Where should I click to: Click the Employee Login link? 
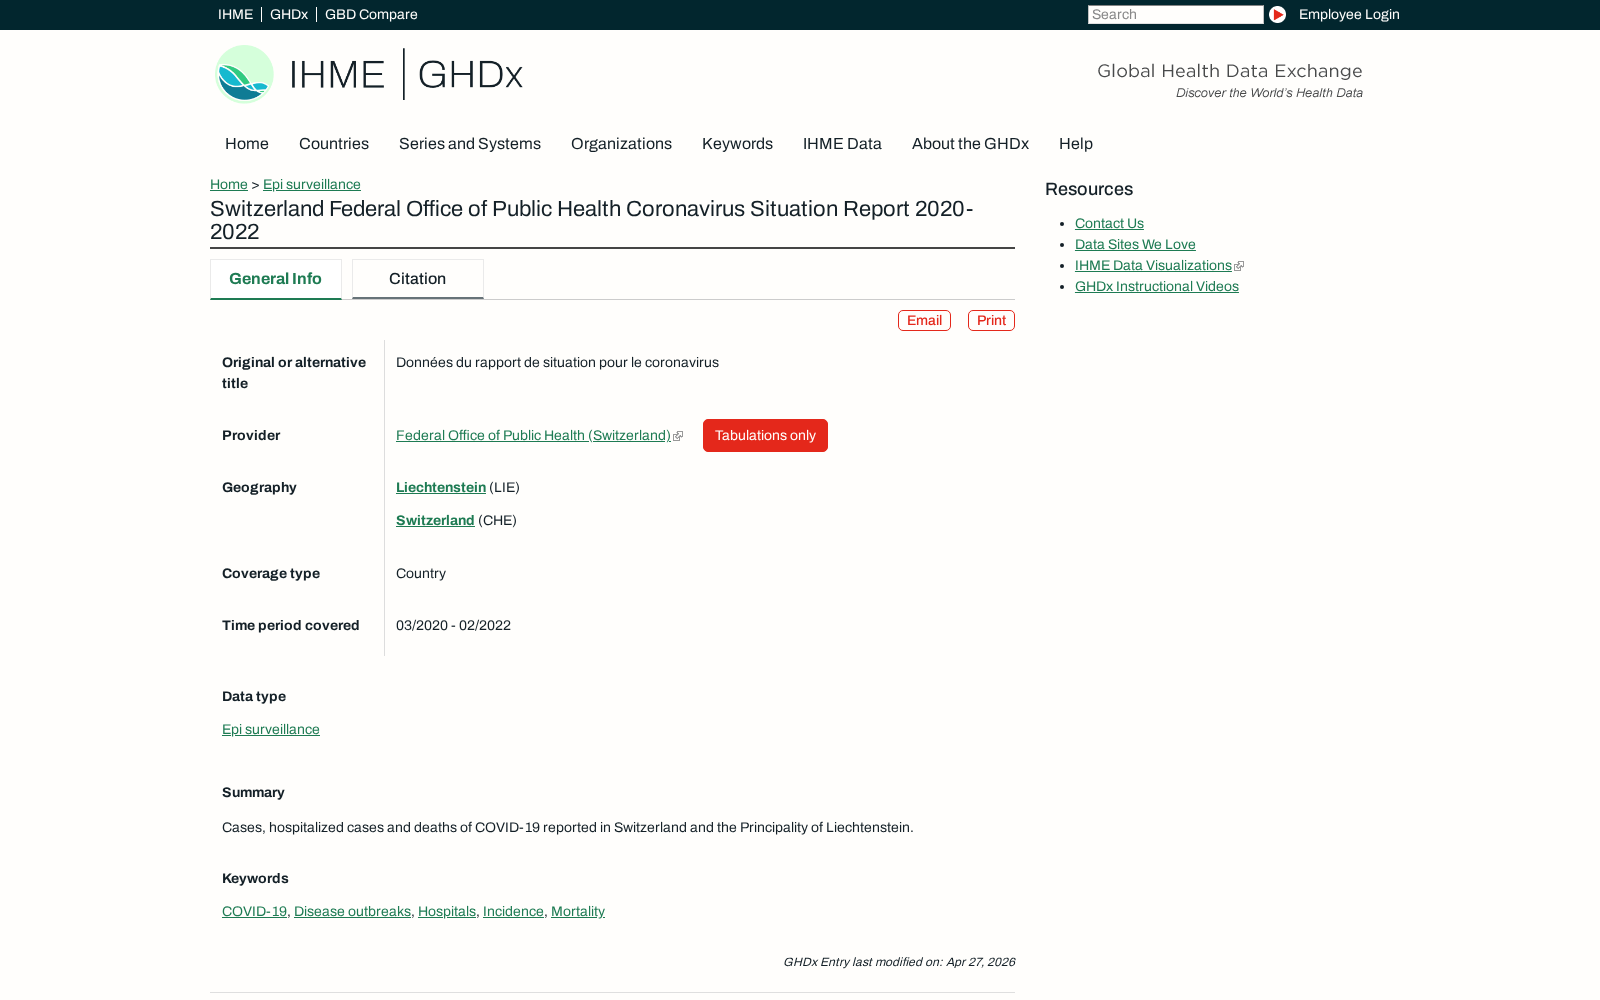1349,14
